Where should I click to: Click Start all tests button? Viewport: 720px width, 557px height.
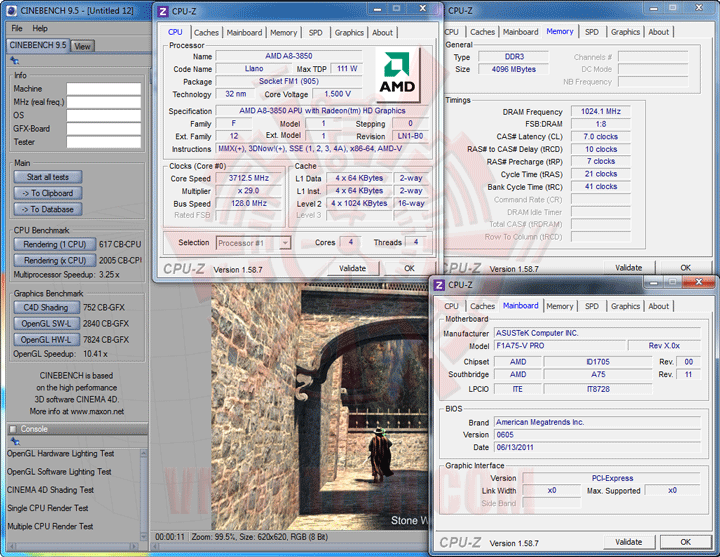point(48,177)
